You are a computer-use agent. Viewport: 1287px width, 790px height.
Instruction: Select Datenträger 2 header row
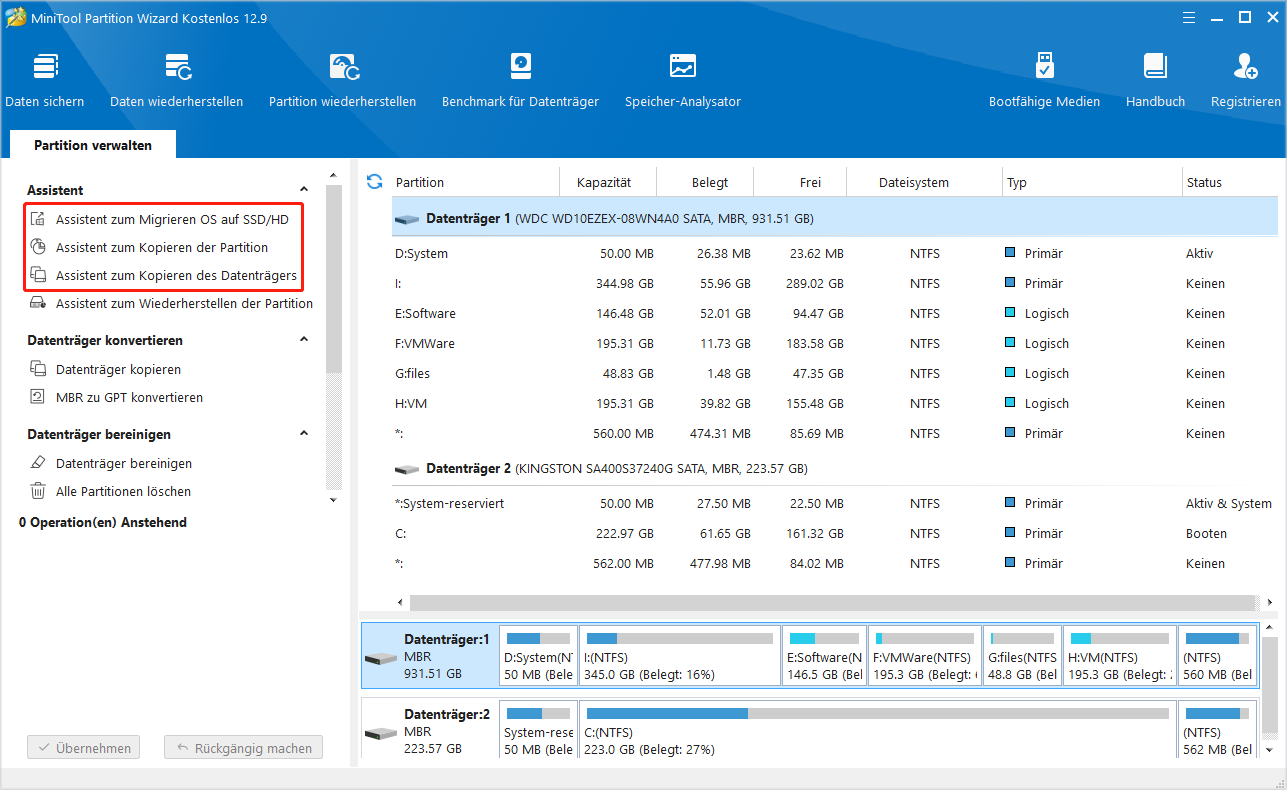(x=834, y=468)
